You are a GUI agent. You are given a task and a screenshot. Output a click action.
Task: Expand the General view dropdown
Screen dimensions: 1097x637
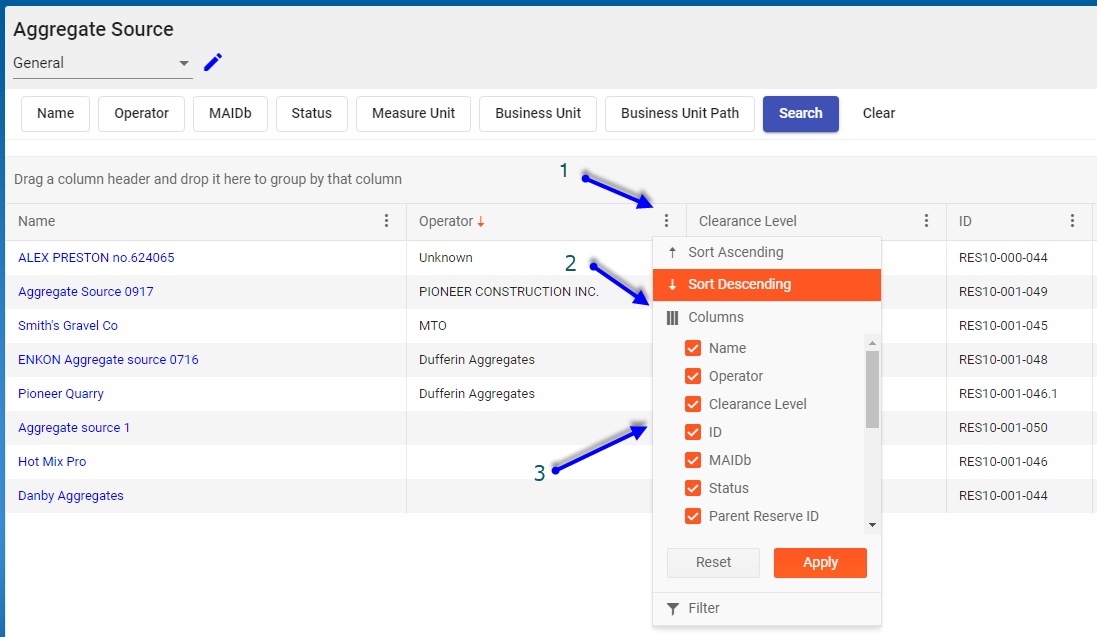pyautogui.click(x=184, y=63)
